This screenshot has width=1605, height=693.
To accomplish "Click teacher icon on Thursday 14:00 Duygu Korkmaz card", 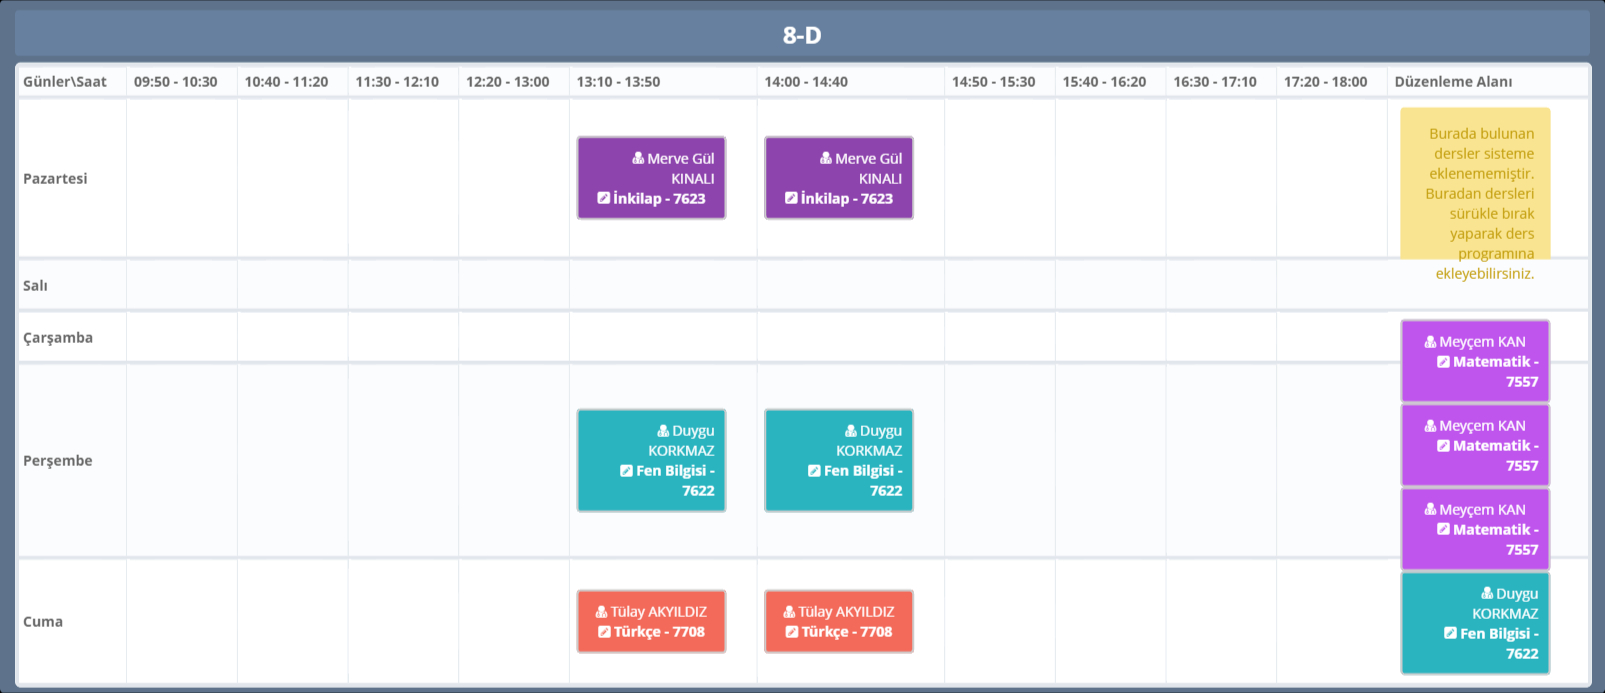I will pyautogui.click(x=851, y=430).
